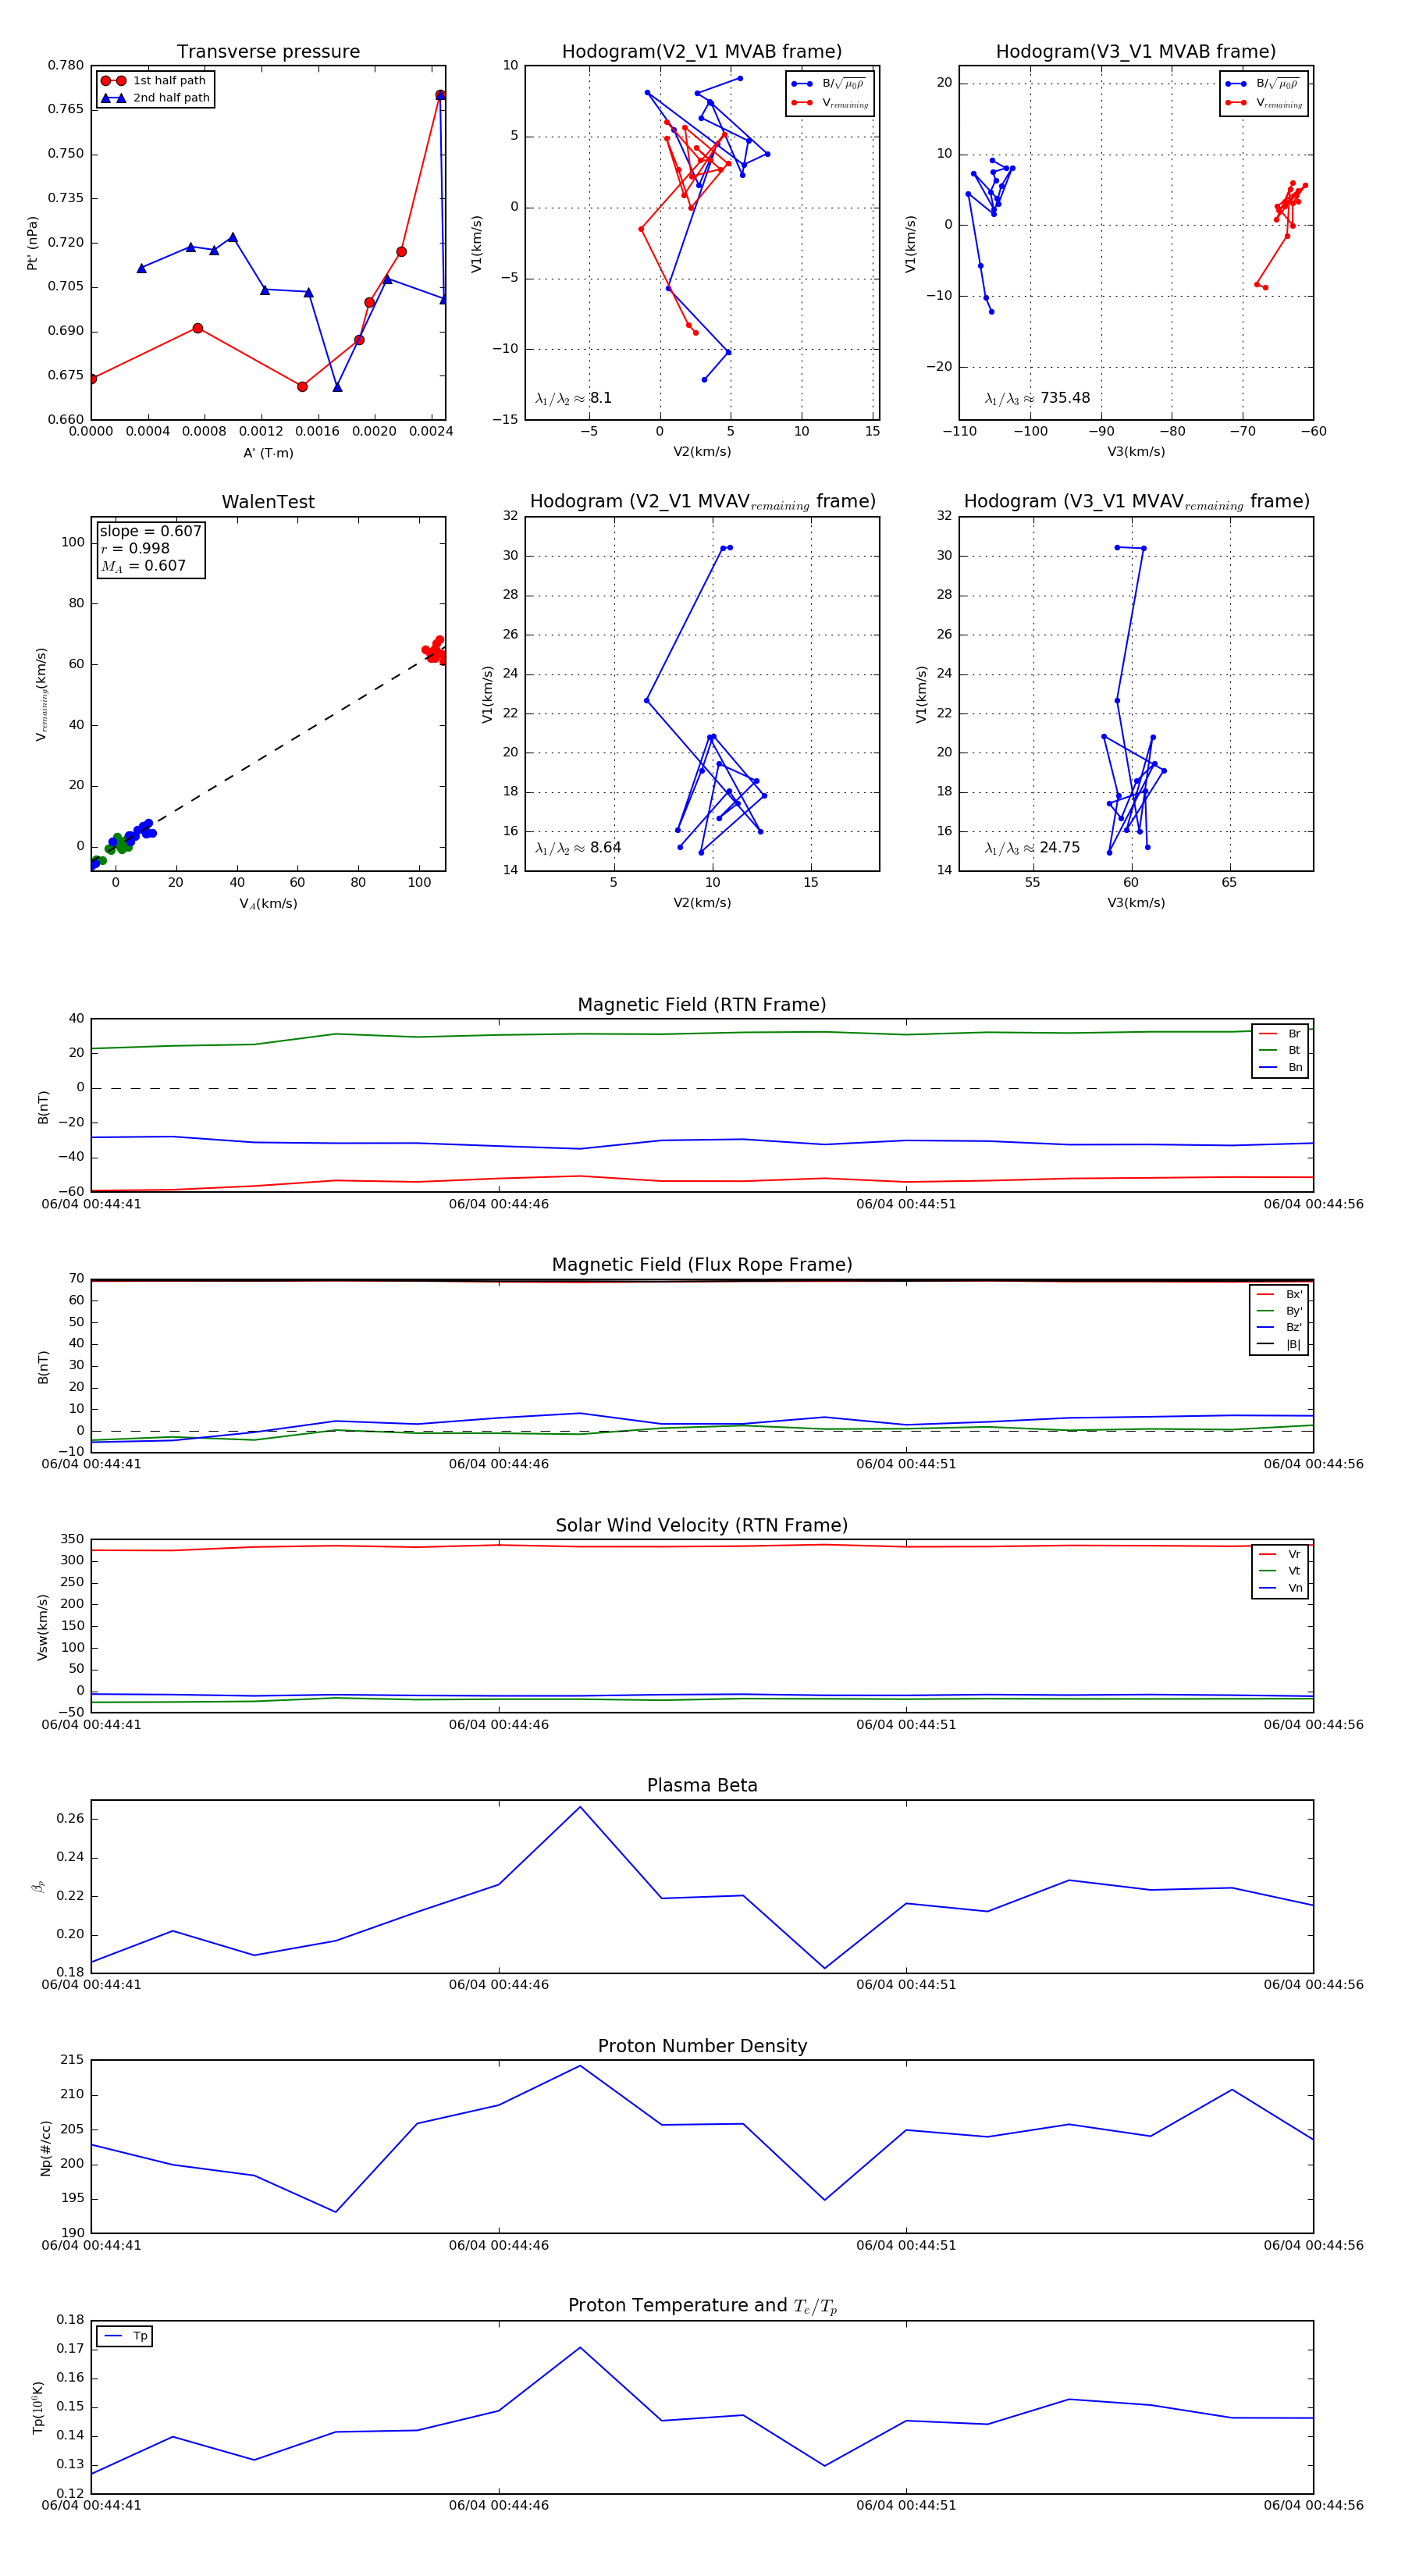1405x2576 pixels.
Task: Click the peak point of the Plasma Beta curve
Action: 580,1807
